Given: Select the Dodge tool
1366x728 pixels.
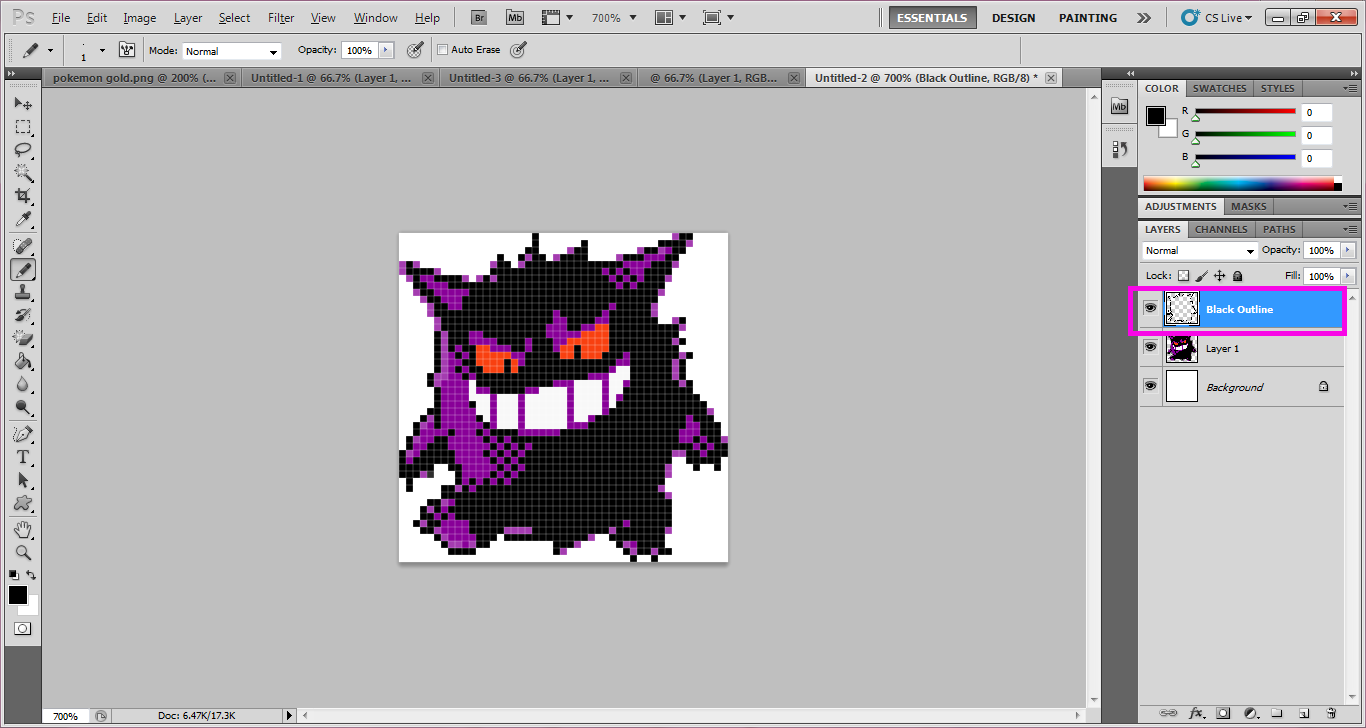Looking at the screenshot, I should tap(22, 407).
